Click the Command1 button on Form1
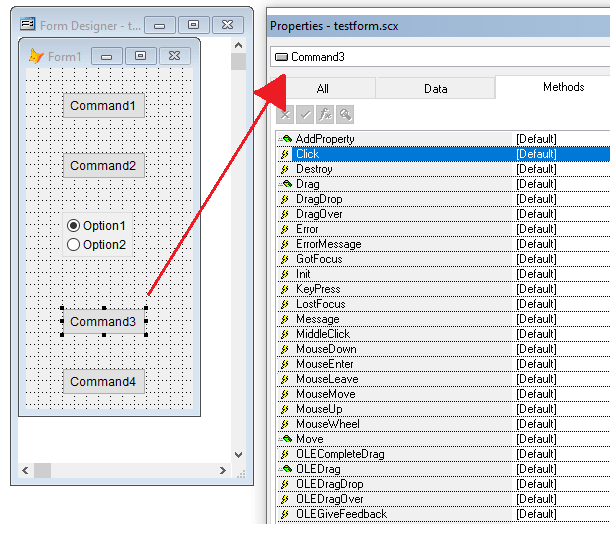Image resolution: width=610 pixels, height=544 pixels. (x=103, y=105)
